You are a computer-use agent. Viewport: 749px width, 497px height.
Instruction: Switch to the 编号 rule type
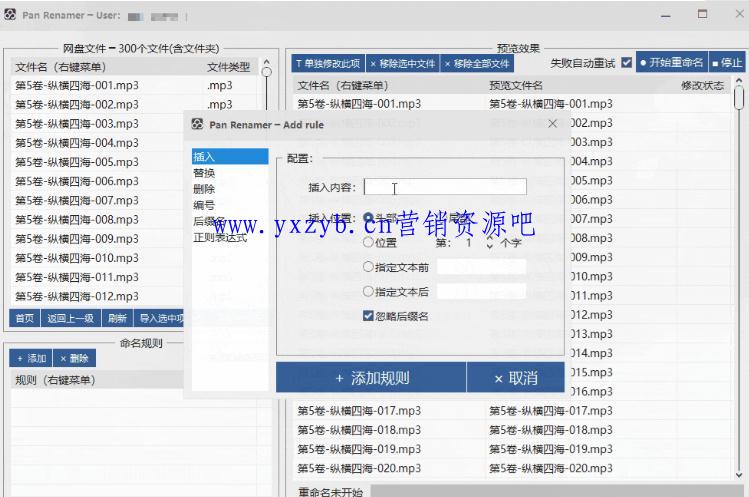[230, 205]
